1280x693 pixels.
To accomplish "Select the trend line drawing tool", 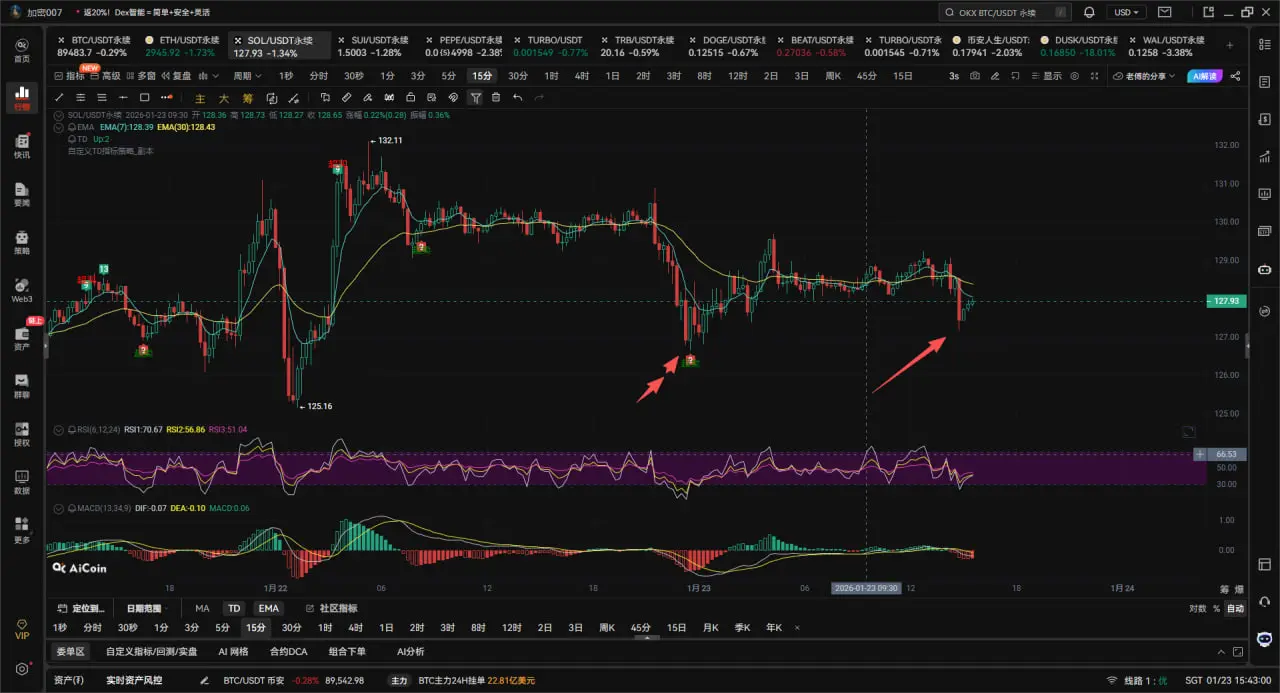I will 59,98.
